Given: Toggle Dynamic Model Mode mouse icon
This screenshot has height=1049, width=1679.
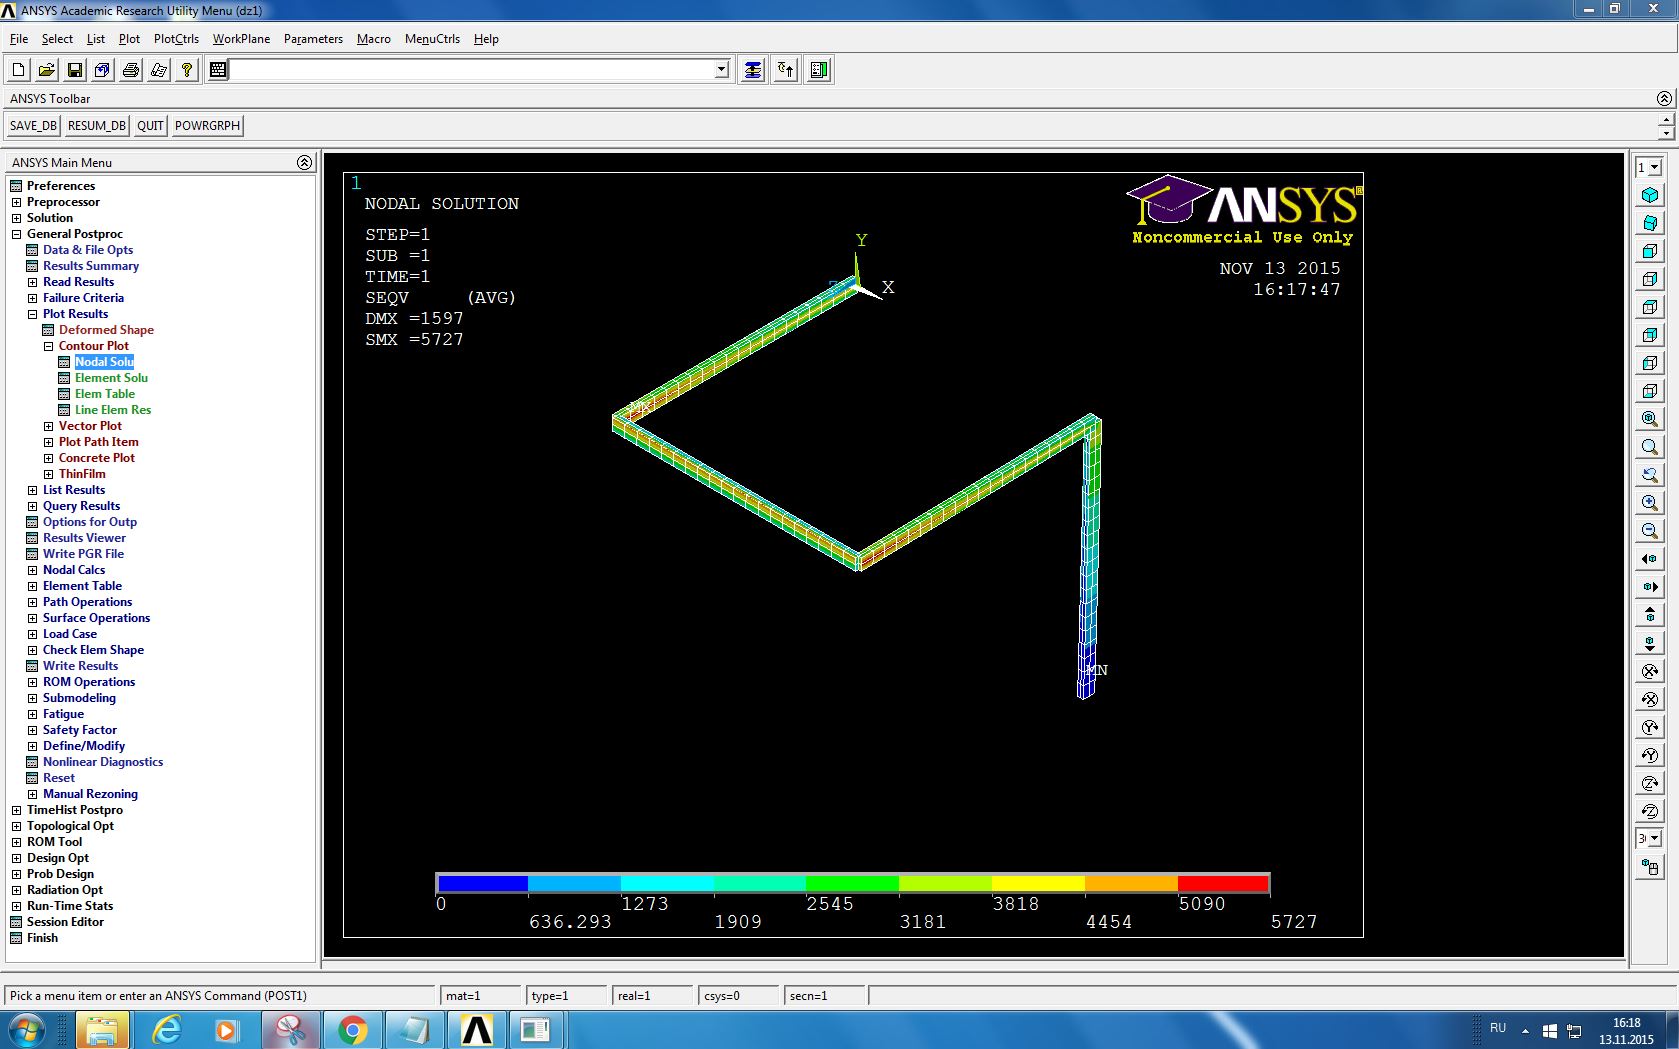Looking at the screenshot, I should click(1650, 867).
